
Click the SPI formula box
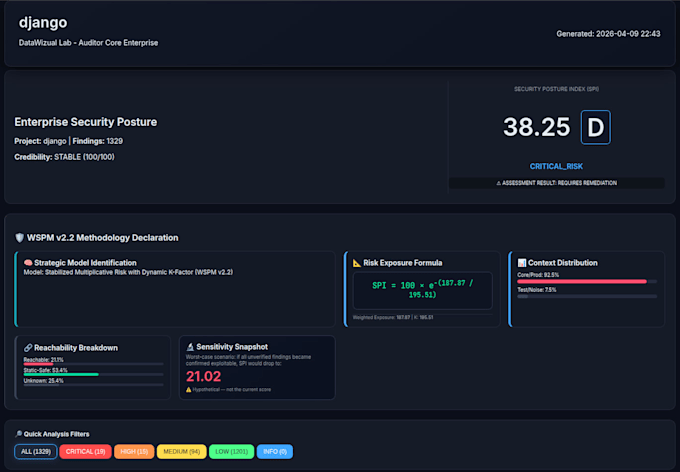tap(422, 290)
